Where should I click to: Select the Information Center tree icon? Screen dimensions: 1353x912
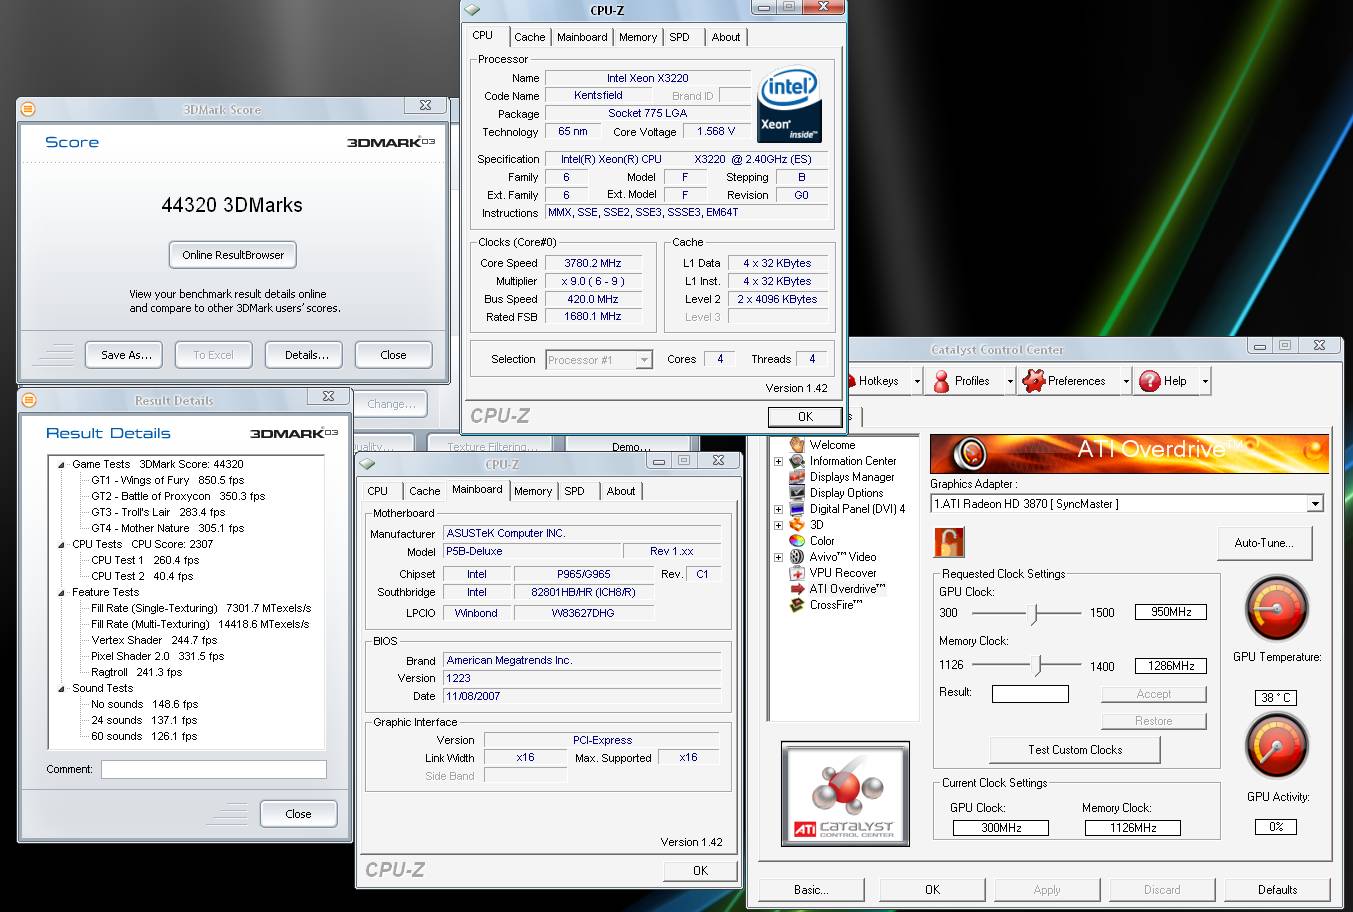797,461
